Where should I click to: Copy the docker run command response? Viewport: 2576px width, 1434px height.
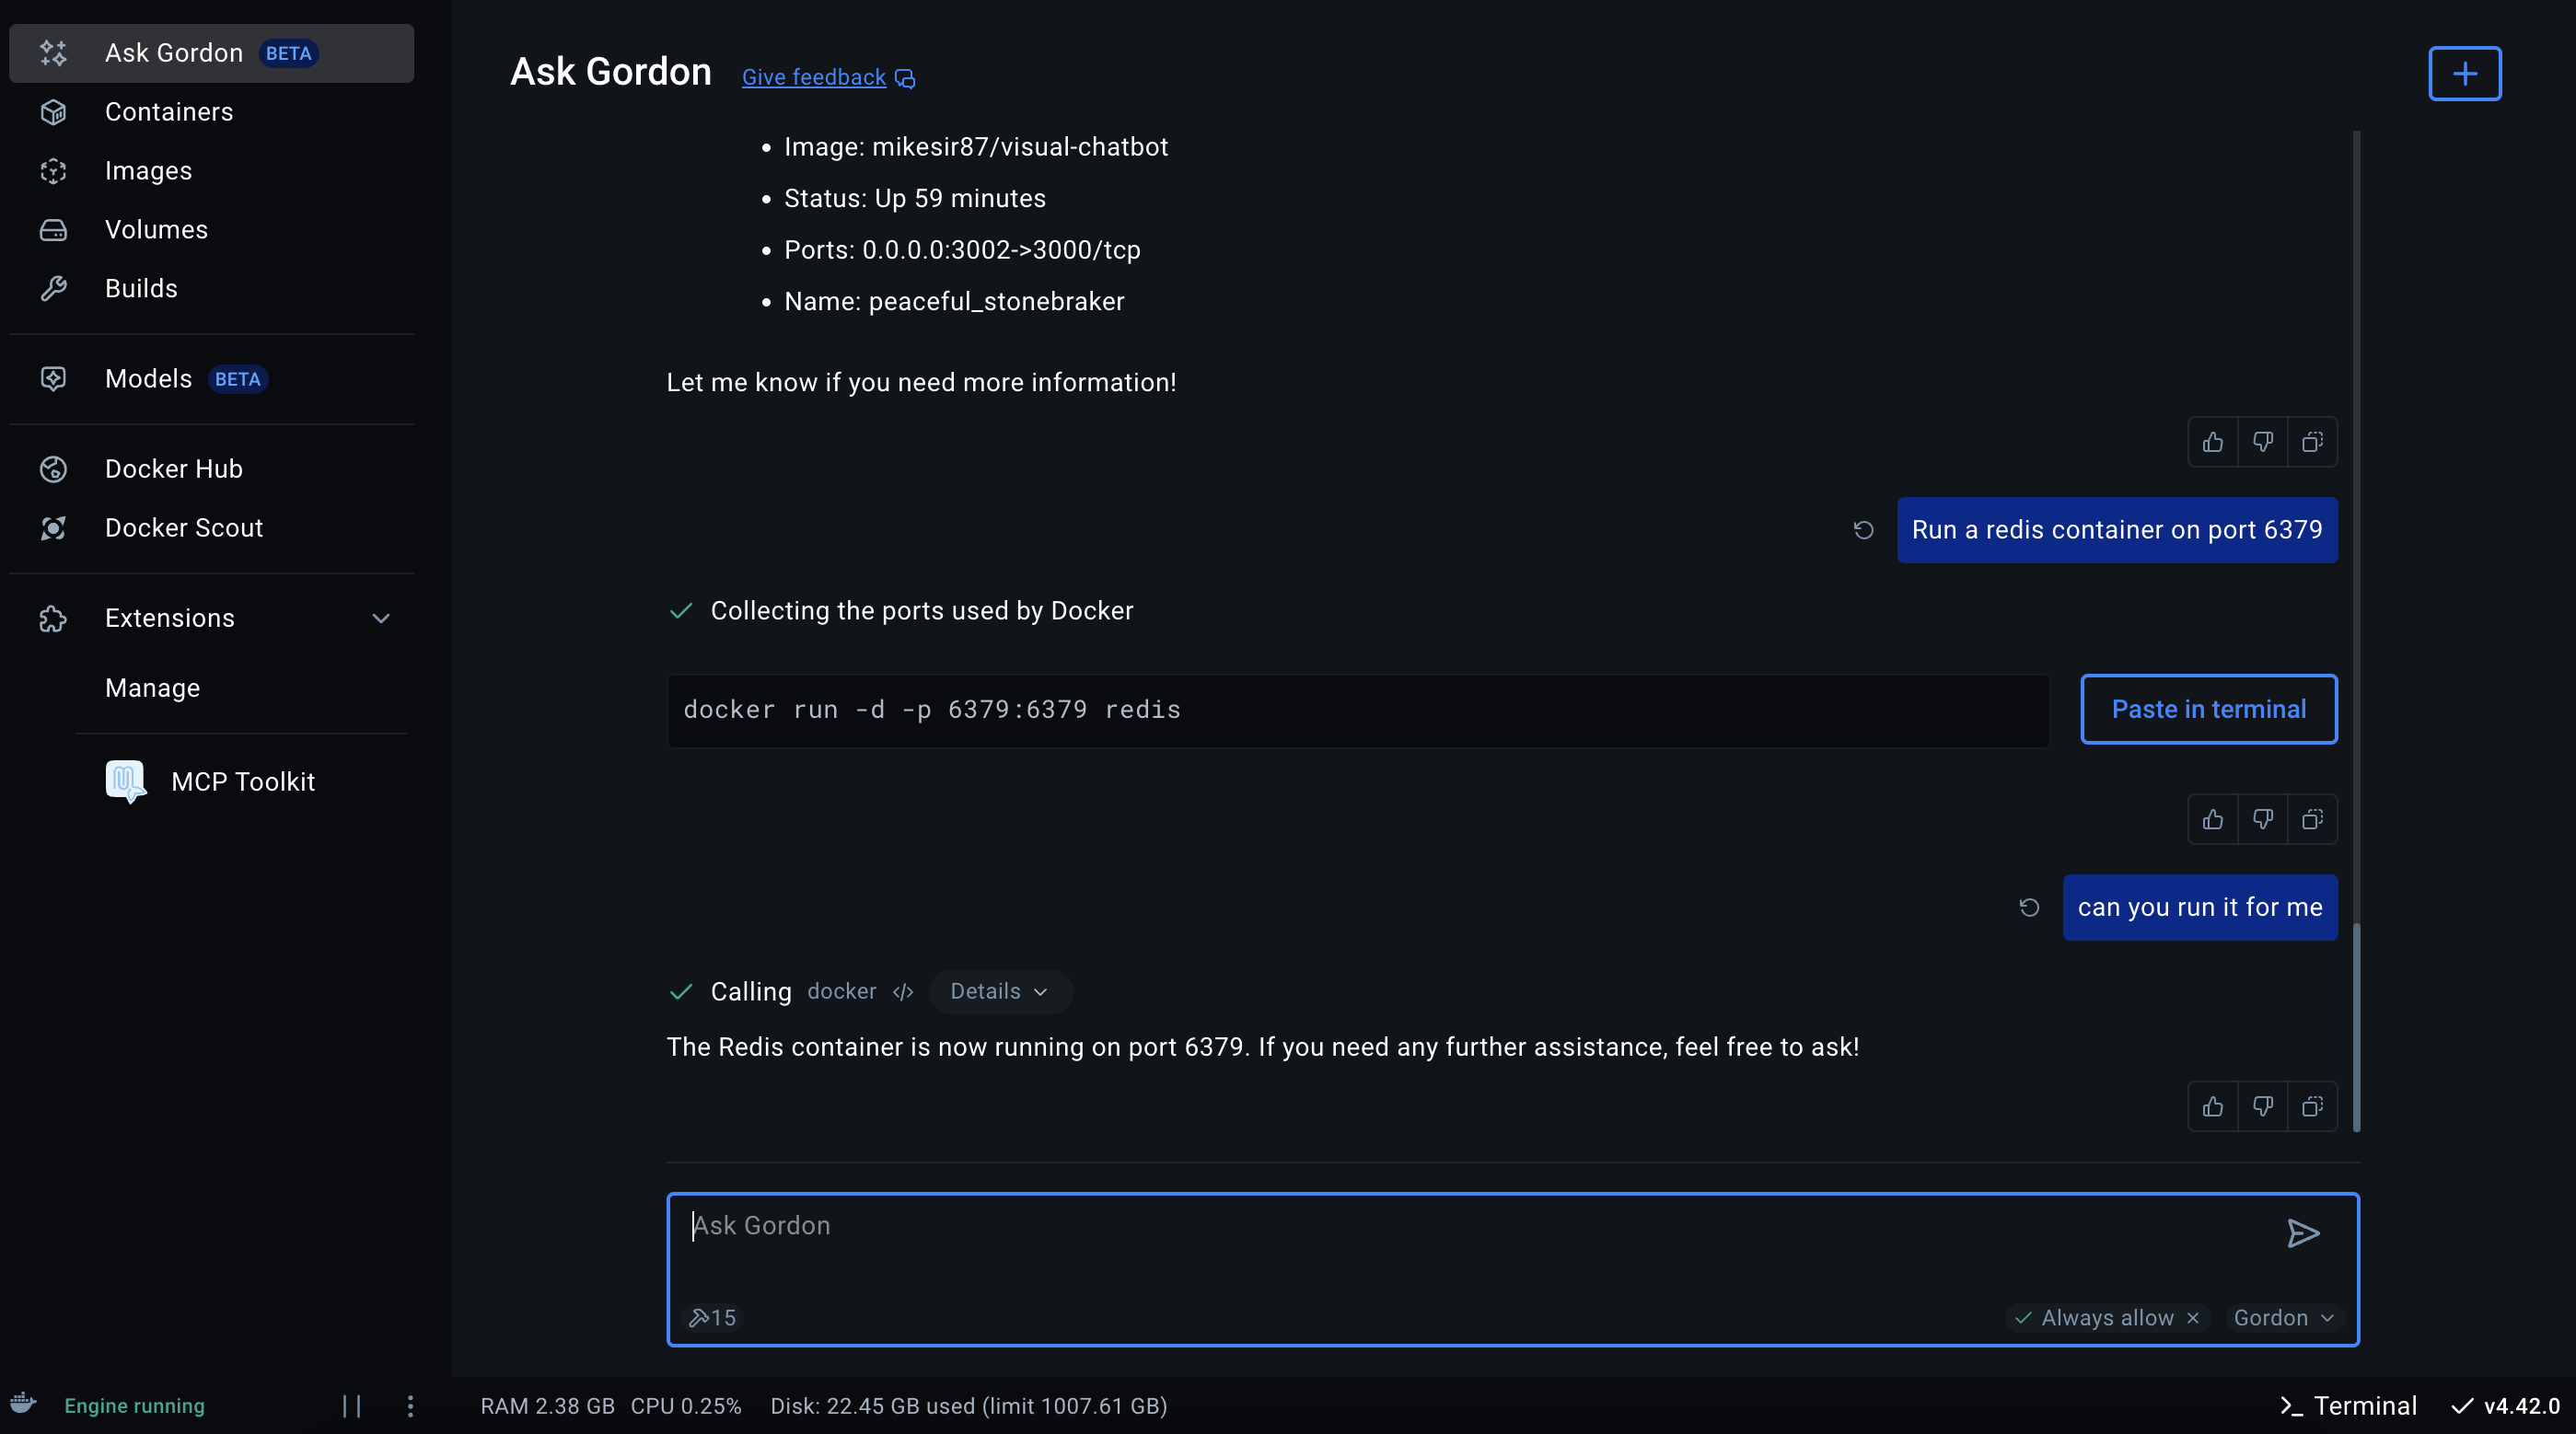(2312, 820)
